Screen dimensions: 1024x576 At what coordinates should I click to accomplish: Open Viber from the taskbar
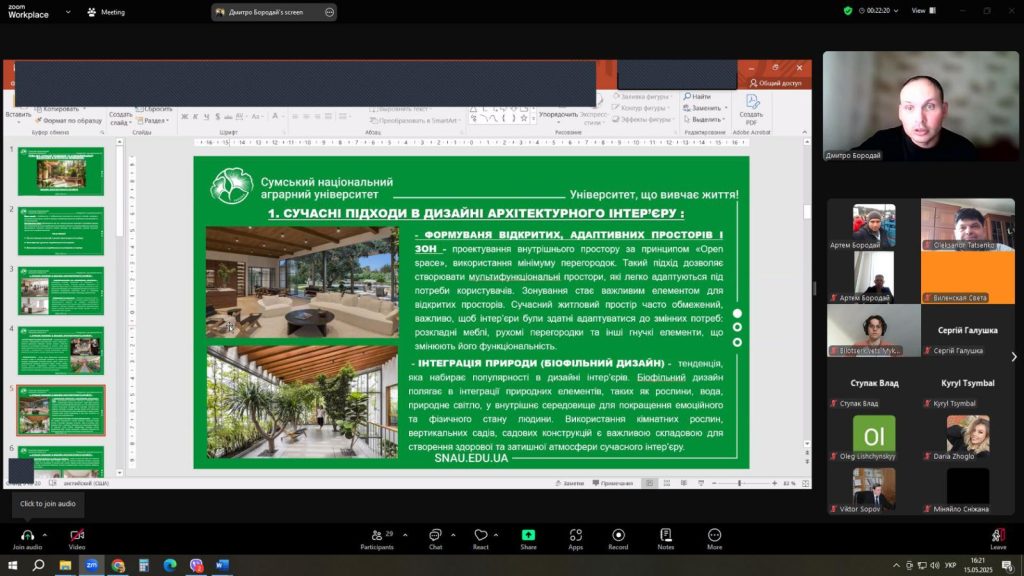[x=196, y=565]
